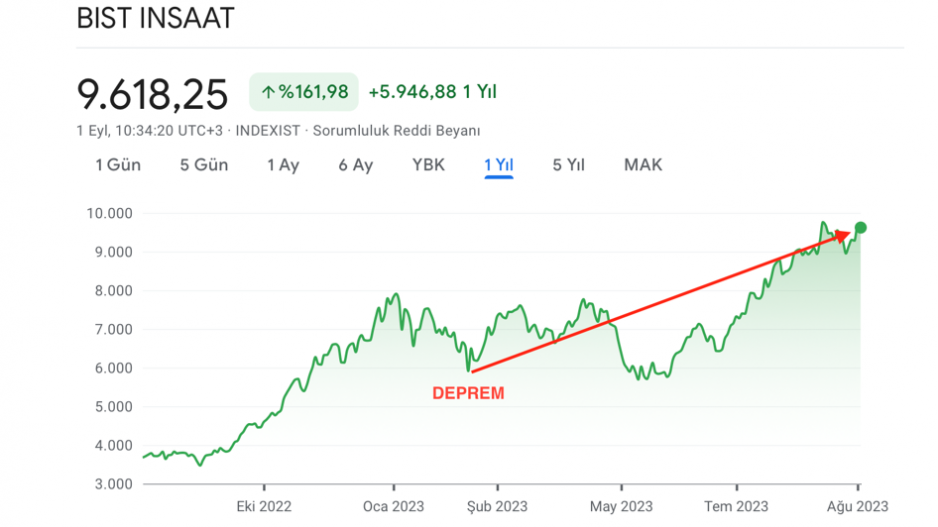Select the 5 Gün range tab
Screen dimensions: 938x527
[x=204, y=165]
